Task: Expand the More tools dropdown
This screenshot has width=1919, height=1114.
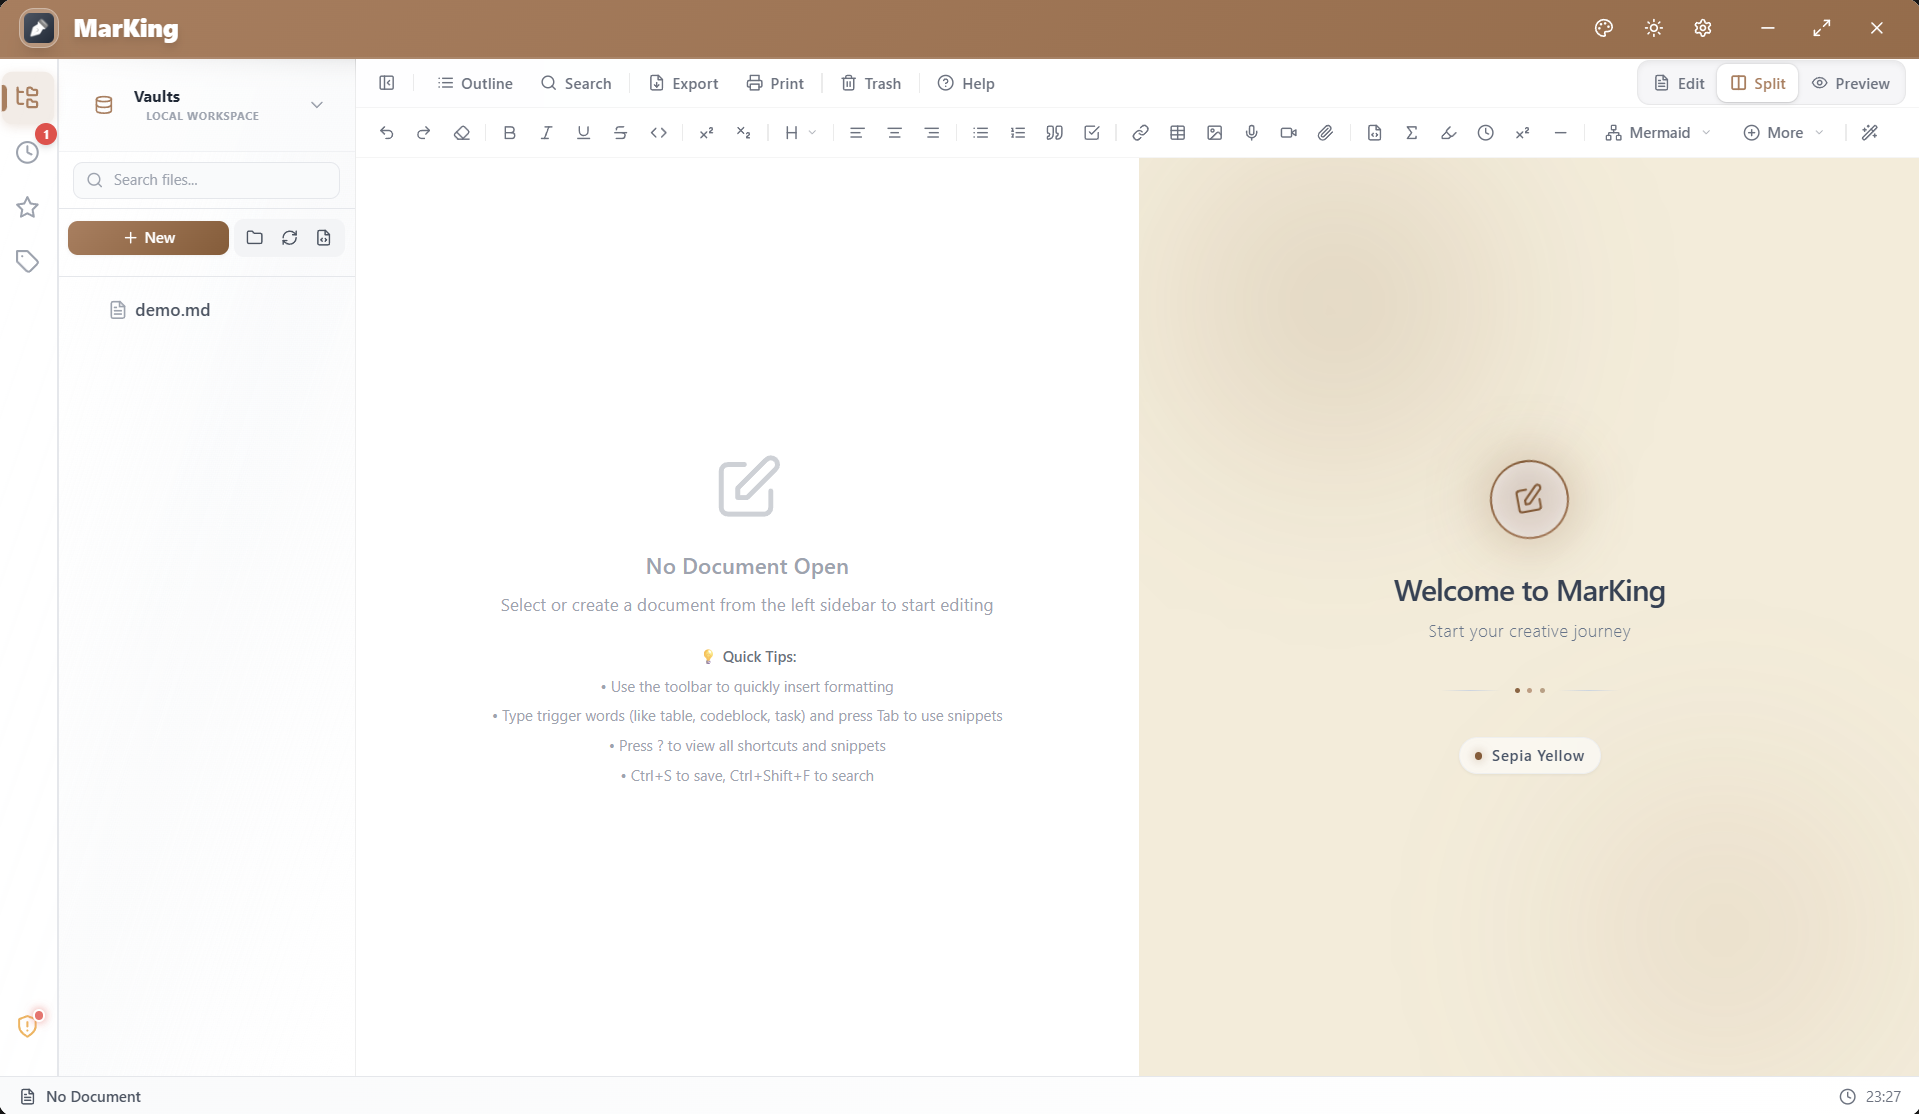Action: (x=1783, y=132)
